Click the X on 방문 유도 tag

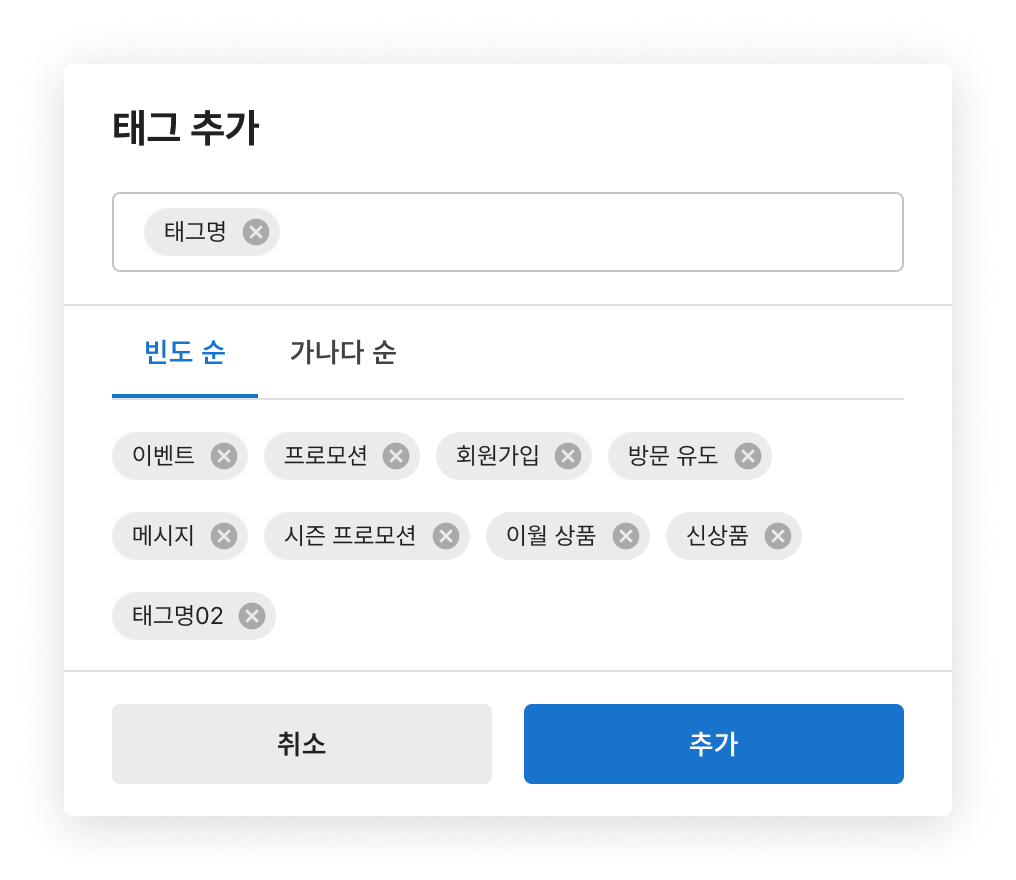point(747,456)
